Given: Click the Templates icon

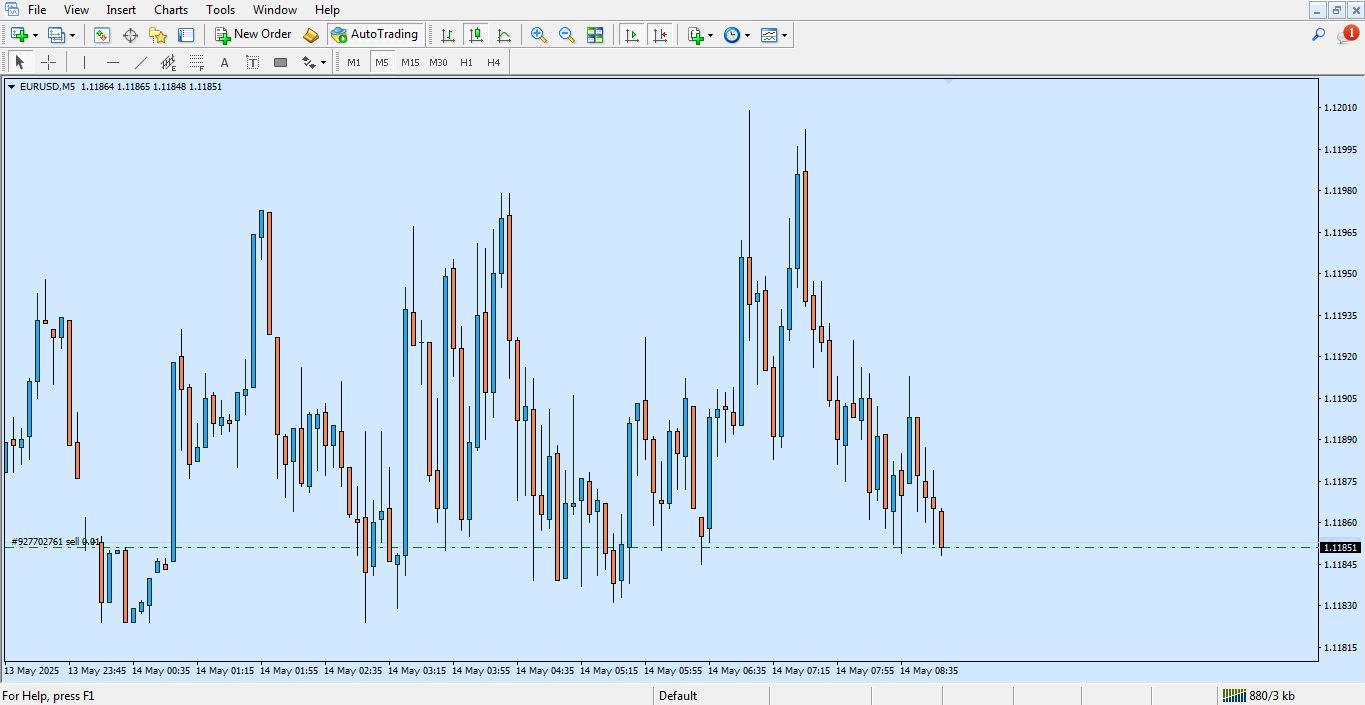Looking at the screenshot, I should coord(768,35).
